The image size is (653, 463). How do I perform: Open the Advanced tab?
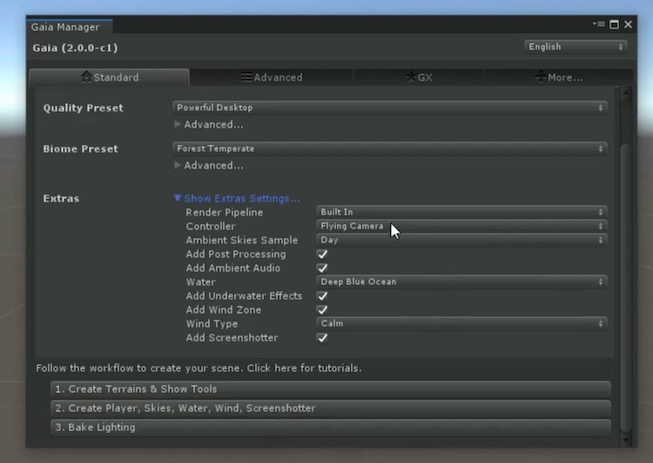pyautogui.click(x=272, y=77)
